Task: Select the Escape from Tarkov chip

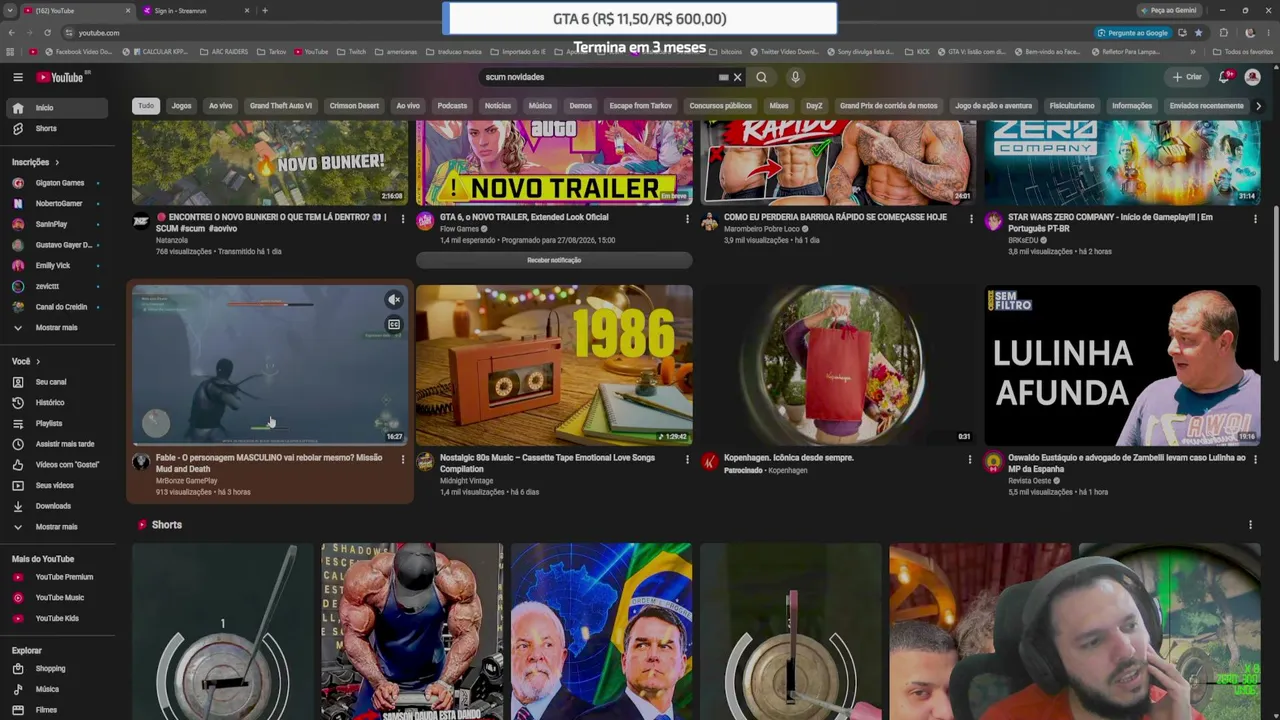Action: coord(641,106)
